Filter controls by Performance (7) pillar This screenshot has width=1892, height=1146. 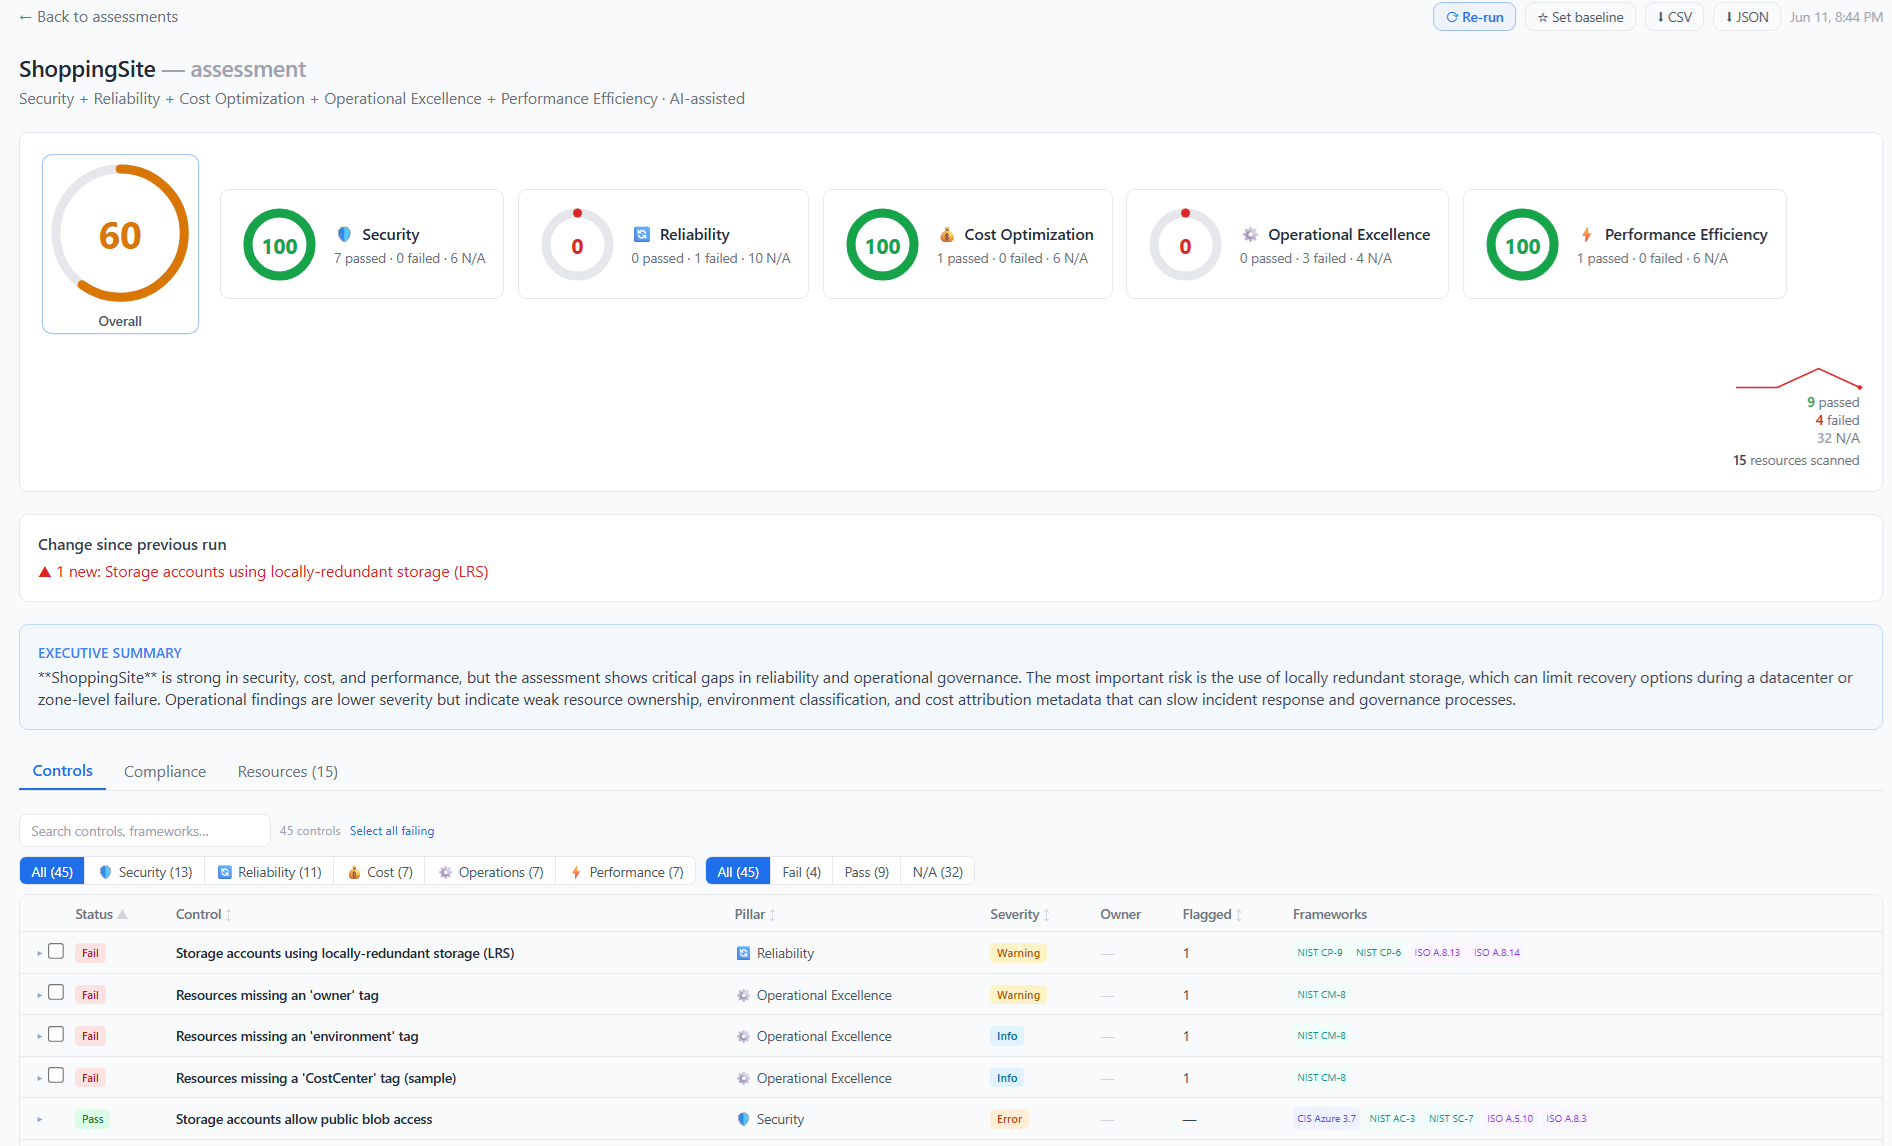(627, 872)
